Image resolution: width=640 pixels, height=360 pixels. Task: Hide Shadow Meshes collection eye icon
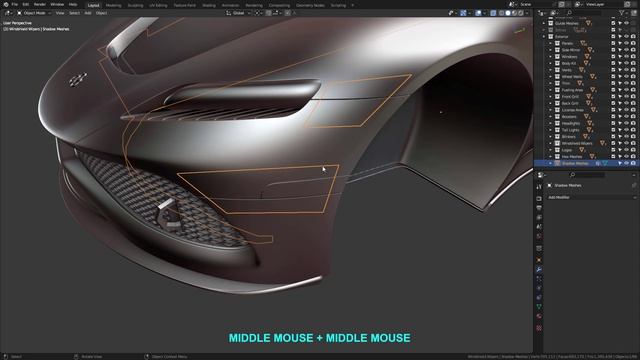(x=627, y=163)
